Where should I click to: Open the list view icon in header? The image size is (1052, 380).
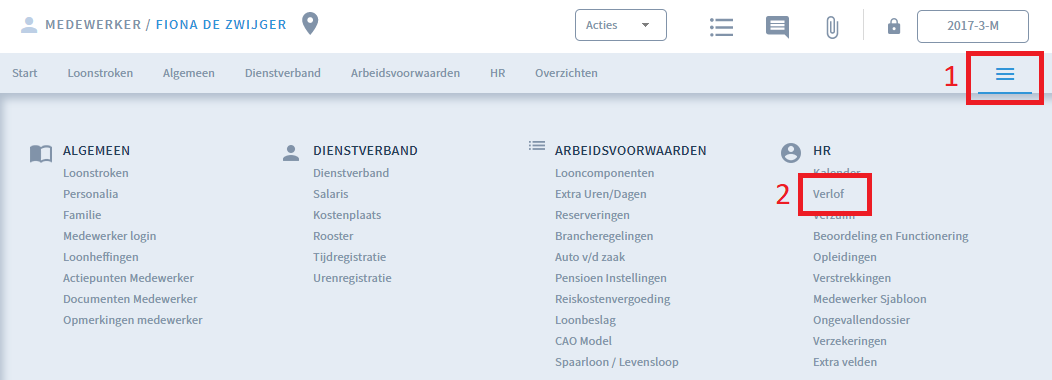point(721,27)
